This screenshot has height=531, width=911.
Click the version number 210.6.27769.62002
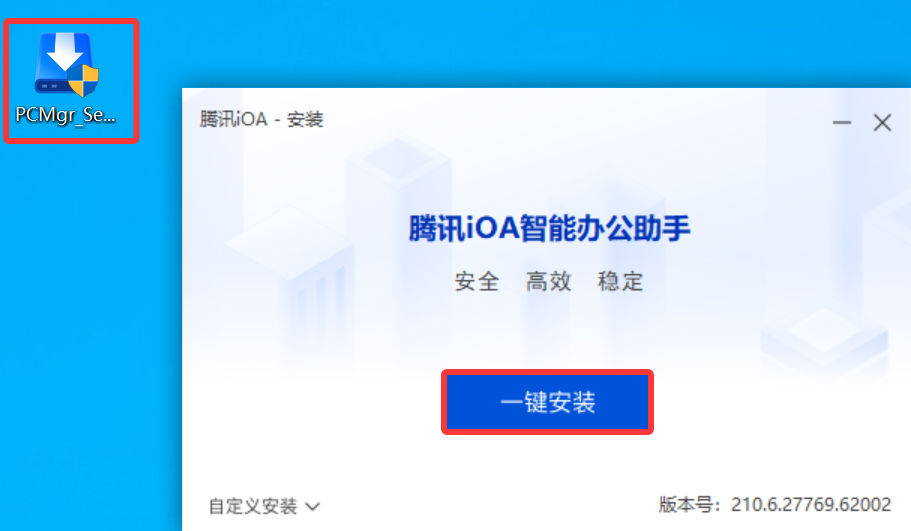click(811, 504)
